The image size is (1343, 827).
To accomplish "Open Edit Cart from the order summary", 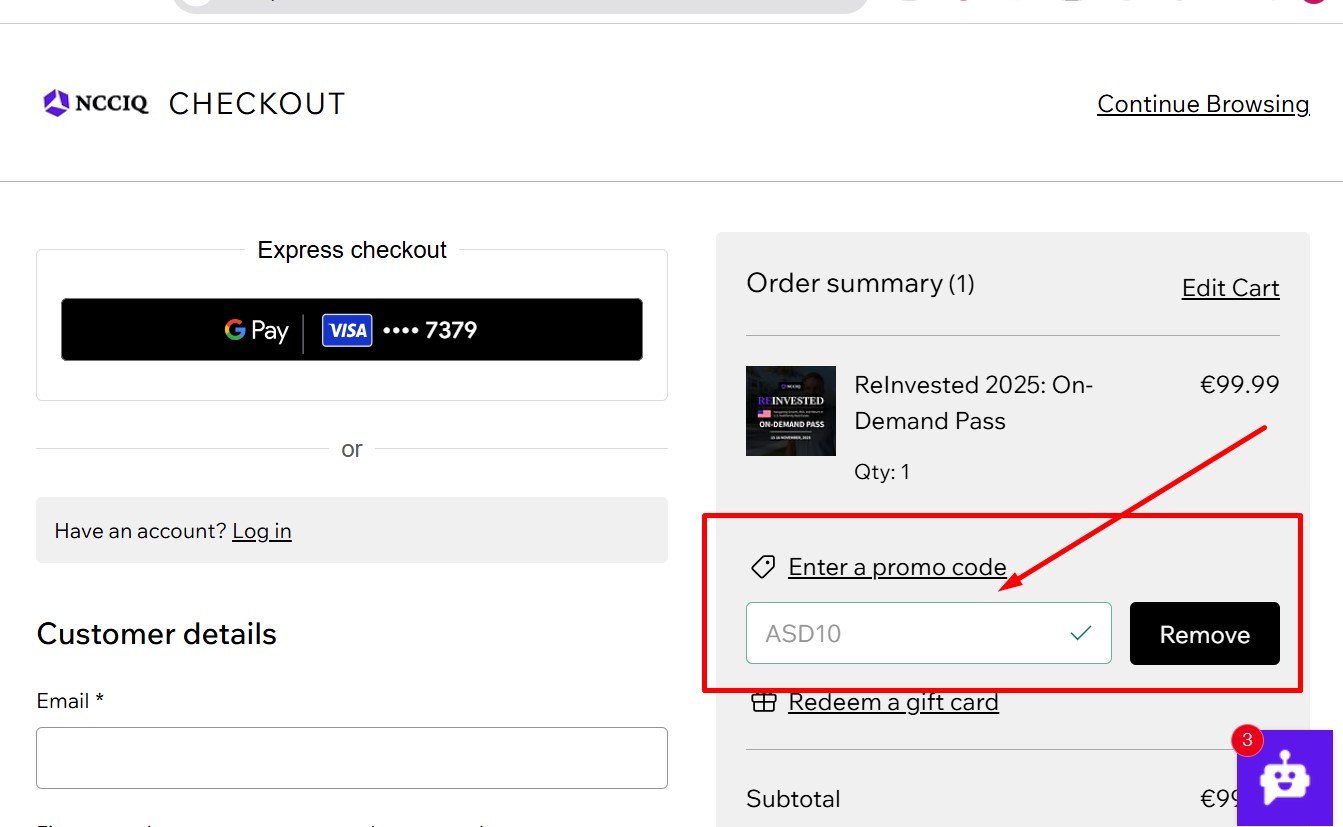I will (1230, 288).
